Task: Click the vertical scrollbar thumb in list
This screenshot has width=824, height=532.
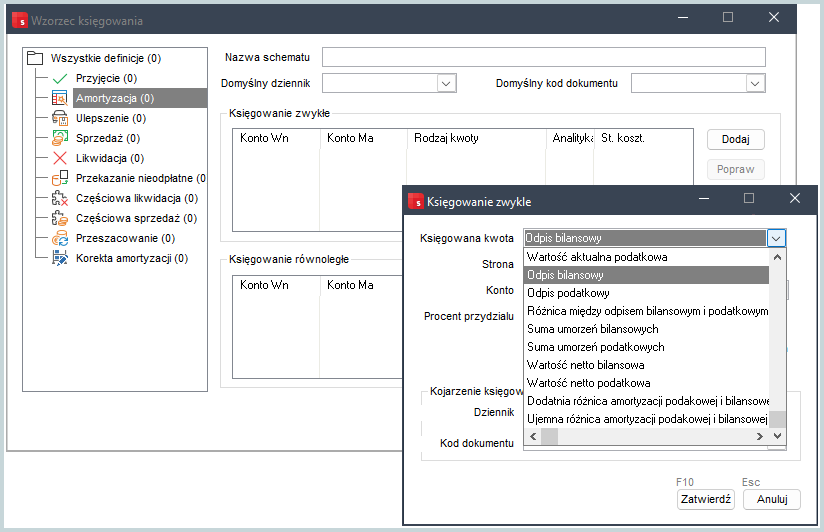Action: (777, 419)
